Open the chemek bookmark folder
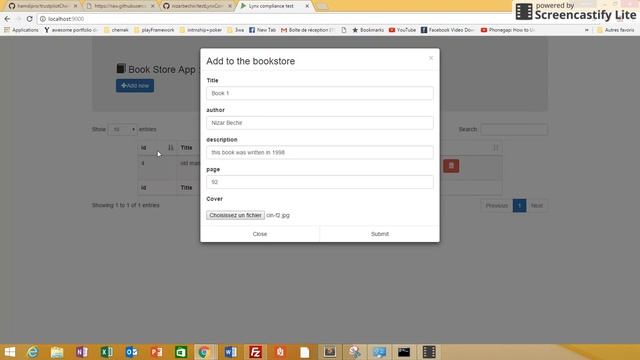This screenshot has width=640, height=360. point(116,30)
